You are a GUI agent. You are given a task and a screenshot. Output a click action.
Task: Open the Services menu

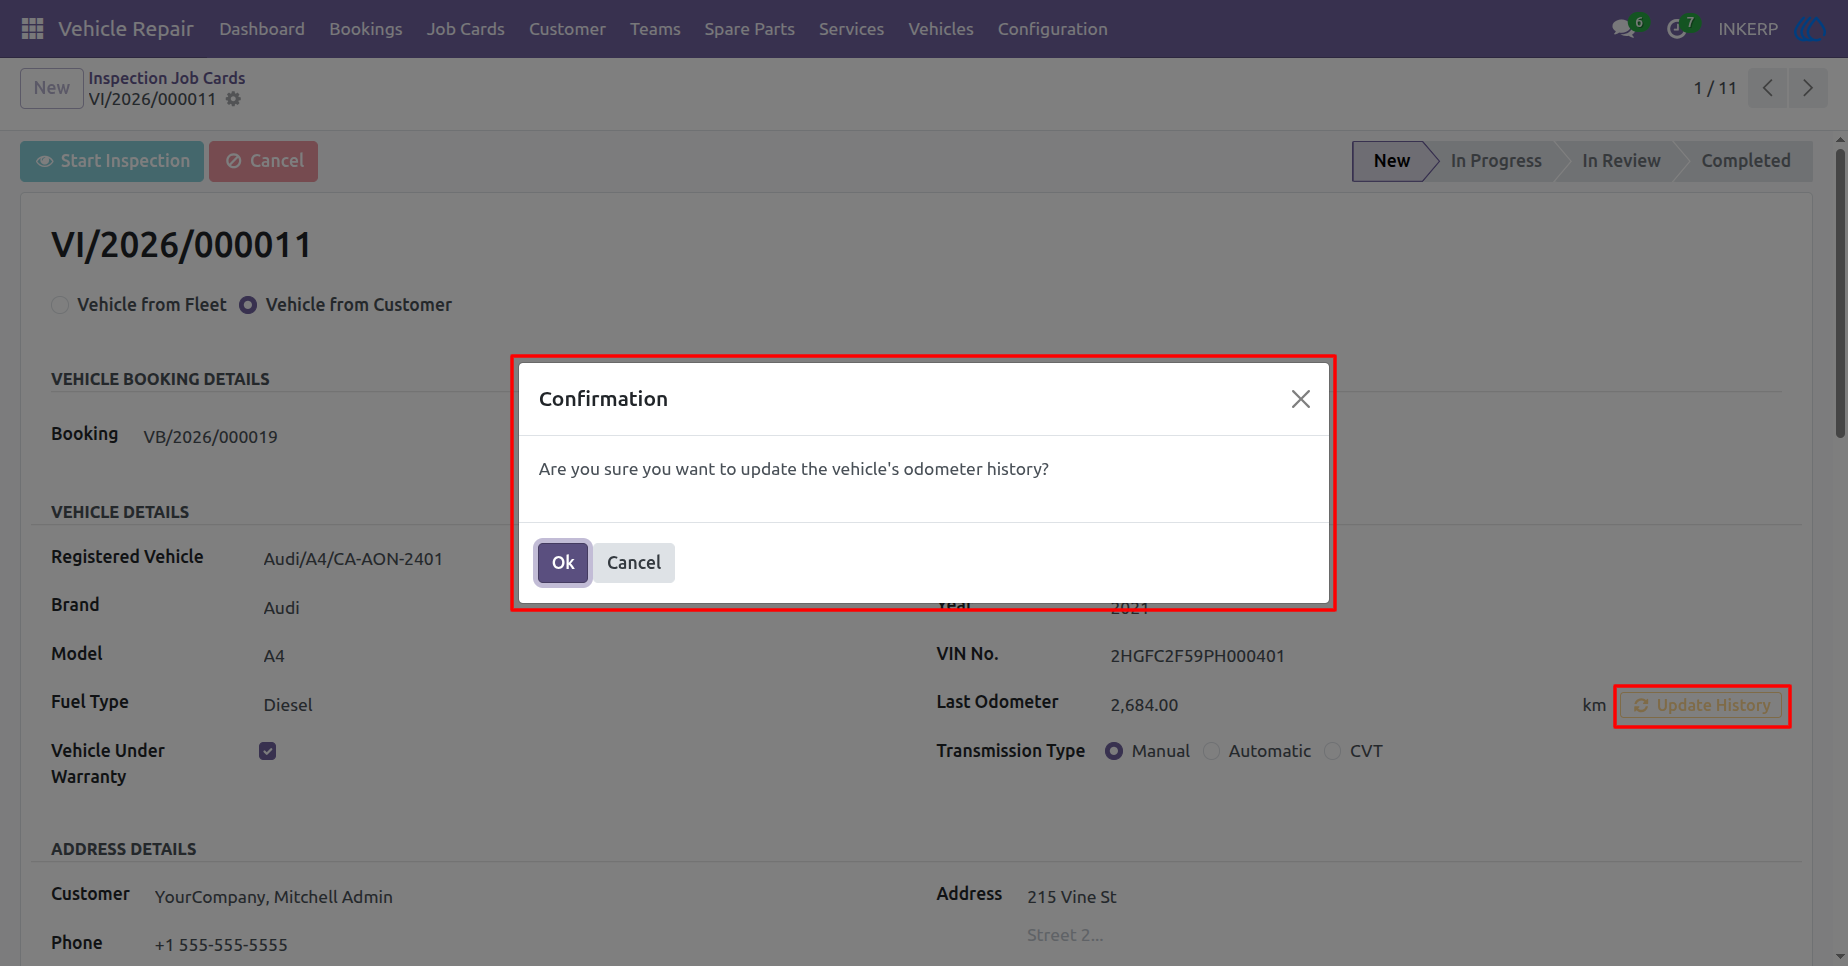click(851, 29)
